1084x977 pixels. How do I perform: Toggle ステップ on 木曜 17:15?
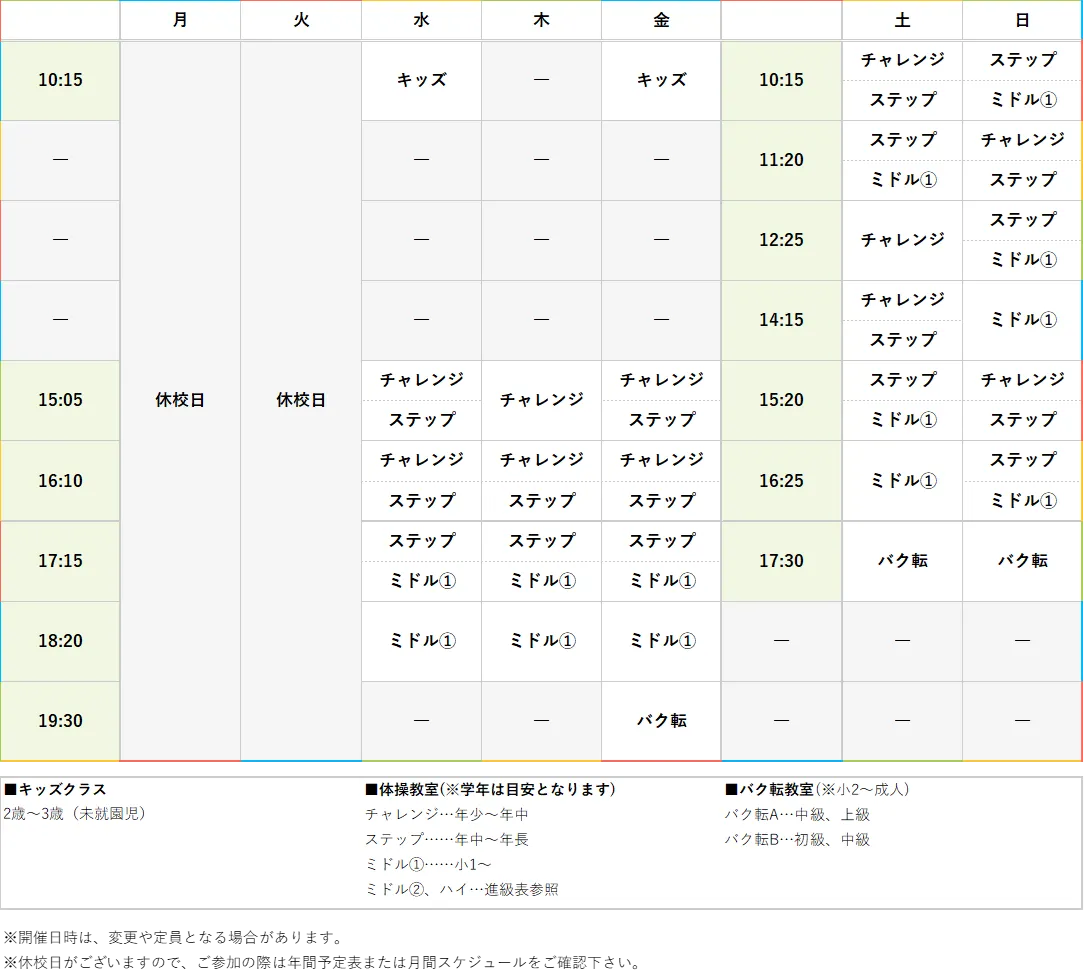(540, 541)
